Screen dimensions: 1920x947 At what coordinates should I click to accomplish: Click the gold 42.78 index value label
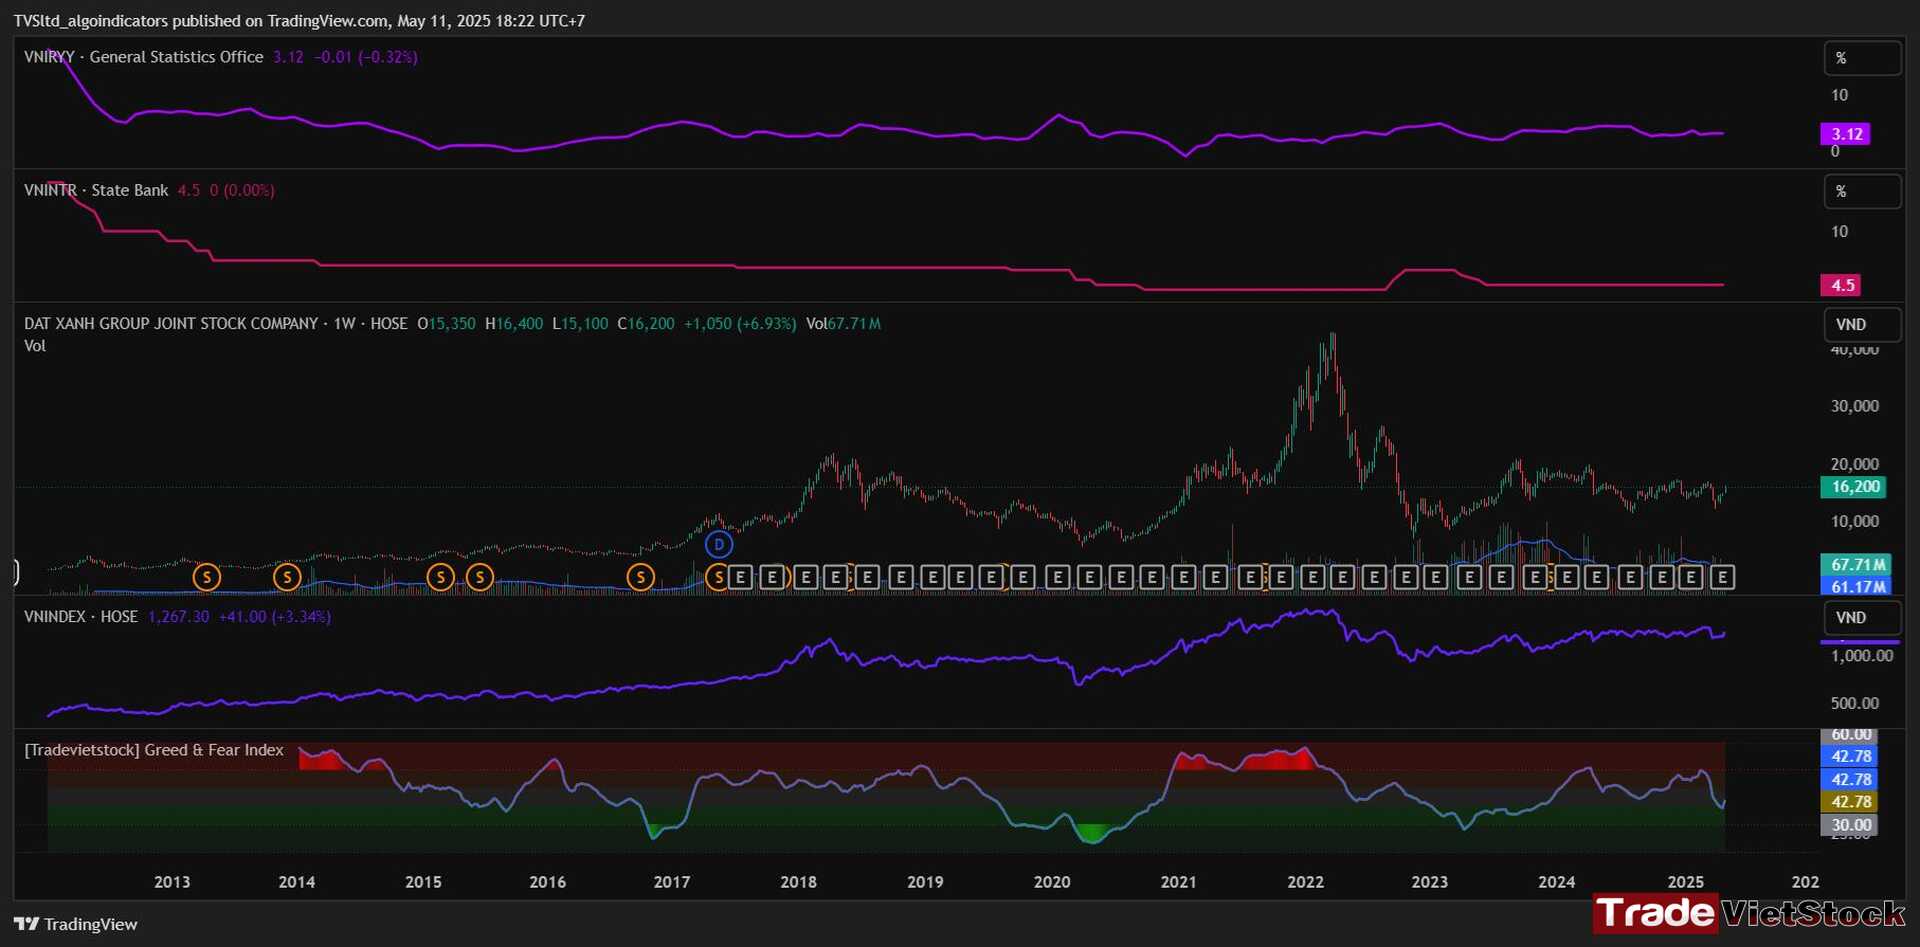tap(1850, 802)
